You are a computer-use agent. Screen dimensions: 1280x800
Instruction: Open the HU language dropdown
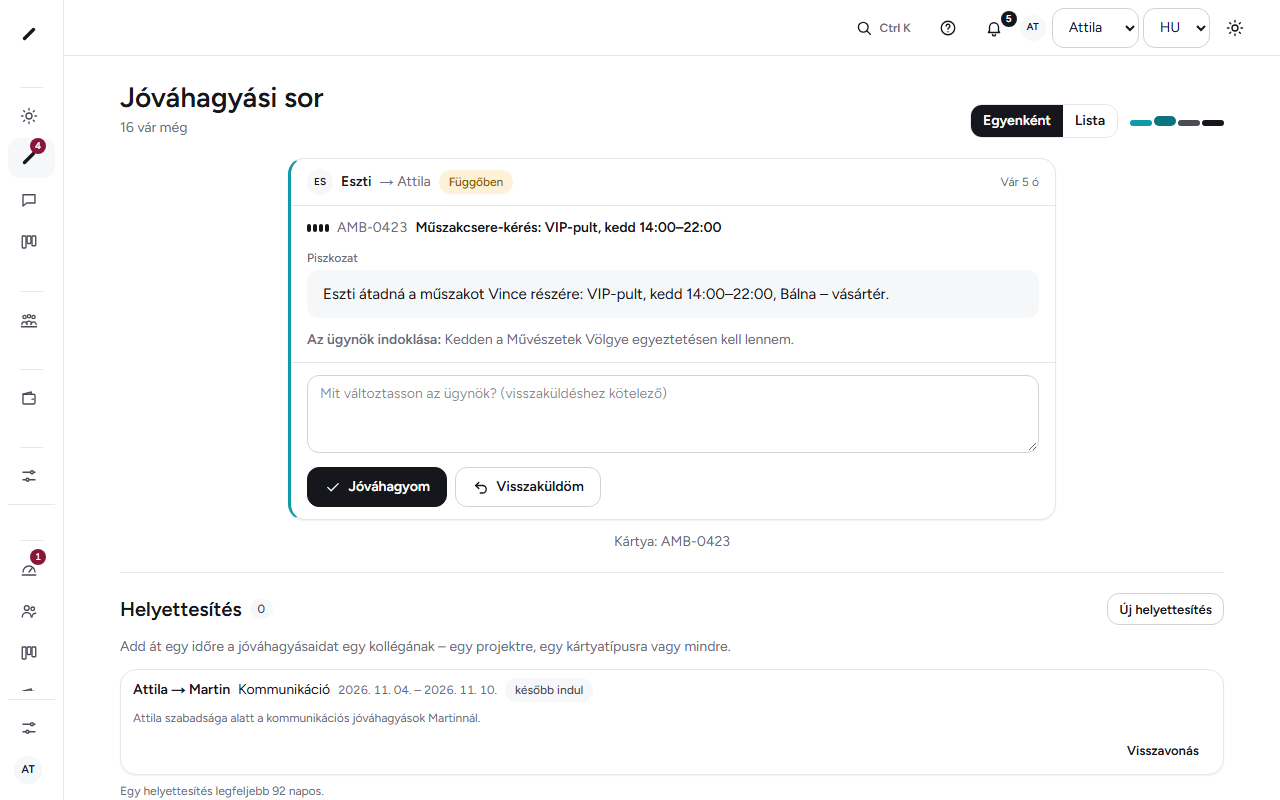[x=1176, y=28]
